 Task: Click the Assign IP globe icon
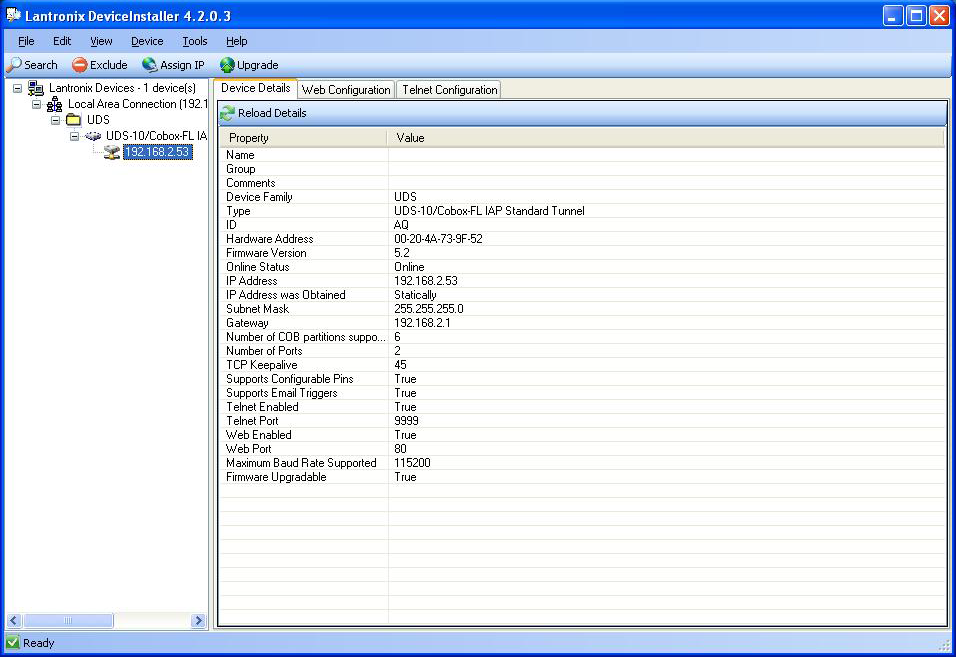[150, 65]
